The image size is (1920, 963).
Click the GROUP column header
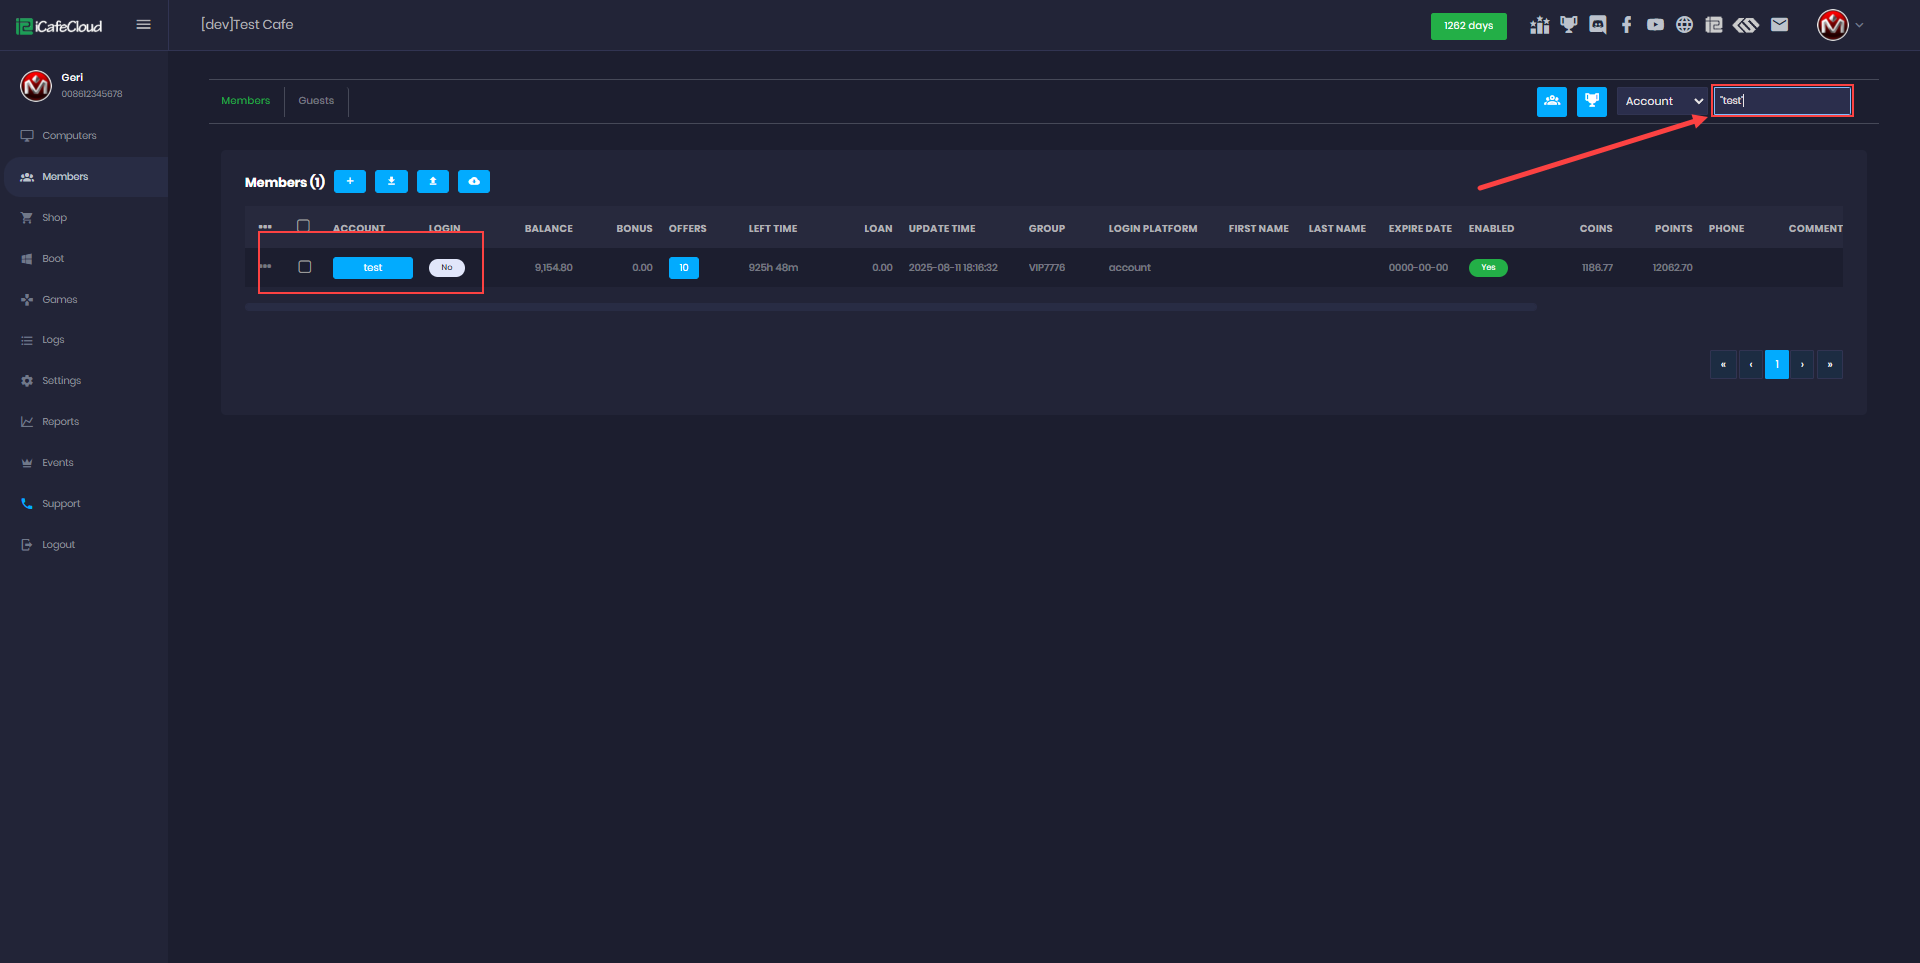point(1047,229)
